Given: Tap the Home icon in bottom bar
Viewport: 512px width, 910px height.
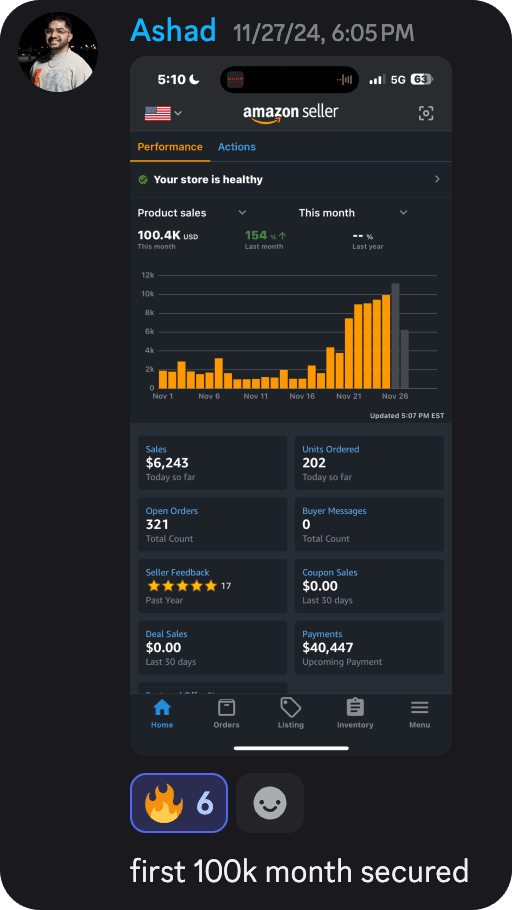Looking at the screenshot, I should point(162,707).
